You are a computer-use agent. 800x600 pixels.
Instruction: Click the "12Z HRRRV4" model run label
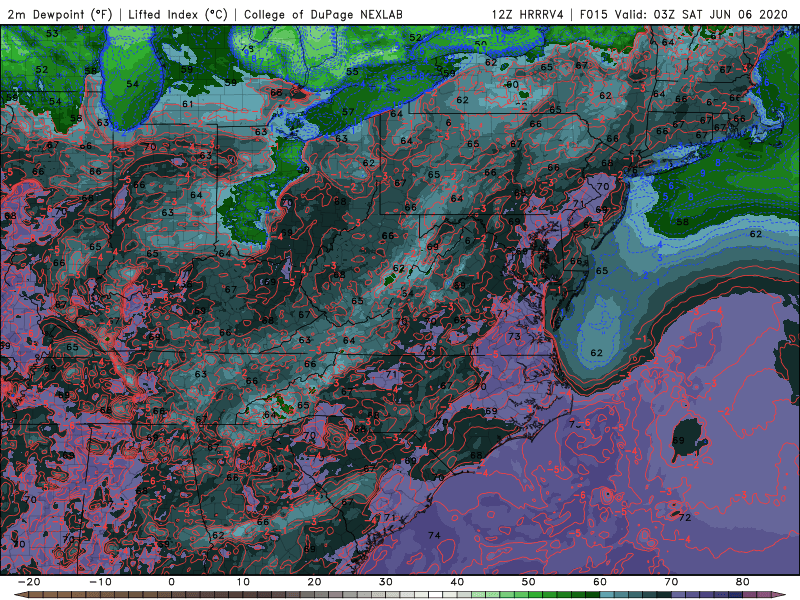(x=528, y=15)
